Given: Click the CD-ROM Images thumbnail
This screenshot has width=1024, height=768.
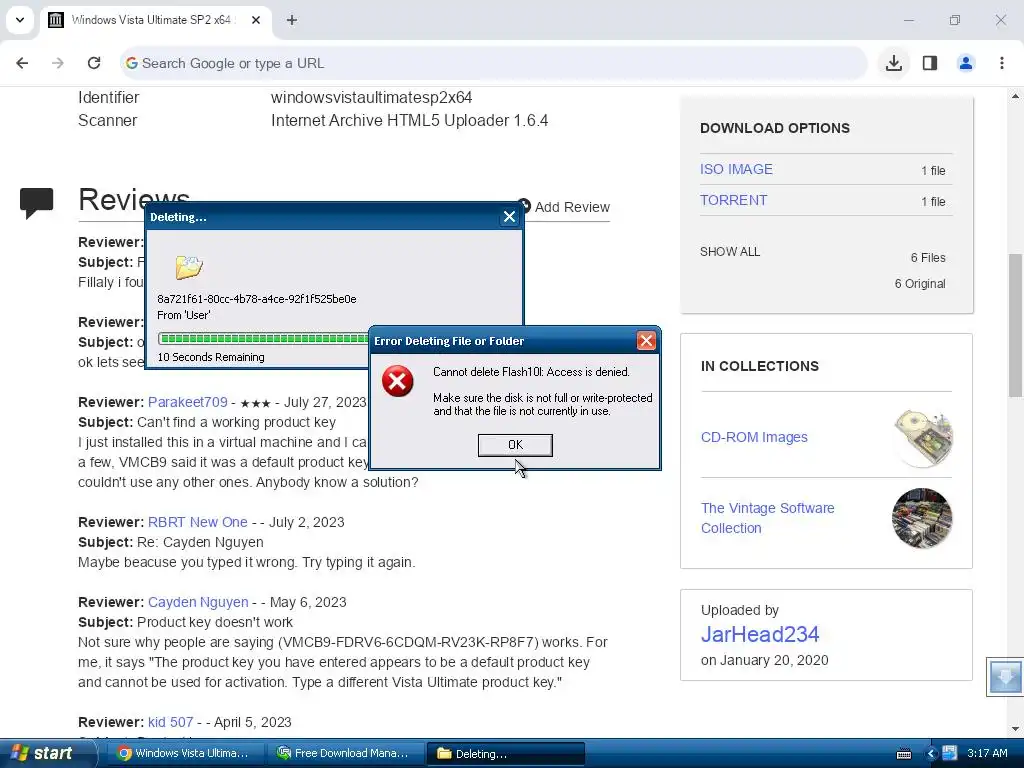Looking at the screenshot, I should point(922,438).
